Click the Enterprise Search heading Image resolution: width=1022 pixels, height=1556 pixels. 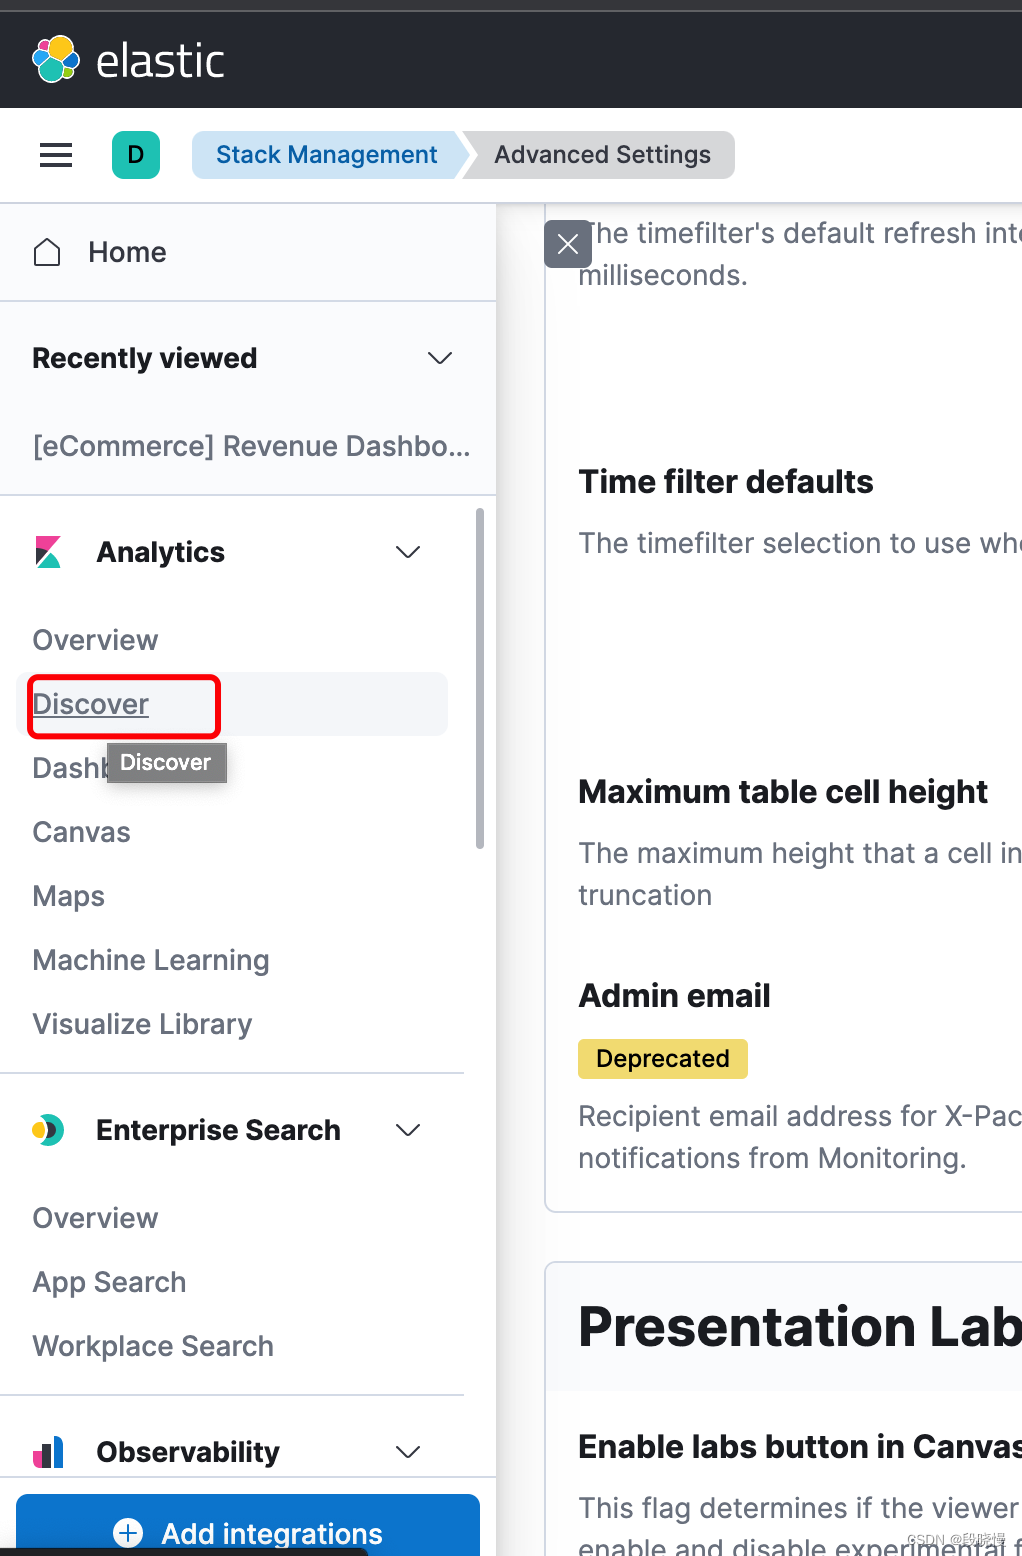[x=218, y=1130]
